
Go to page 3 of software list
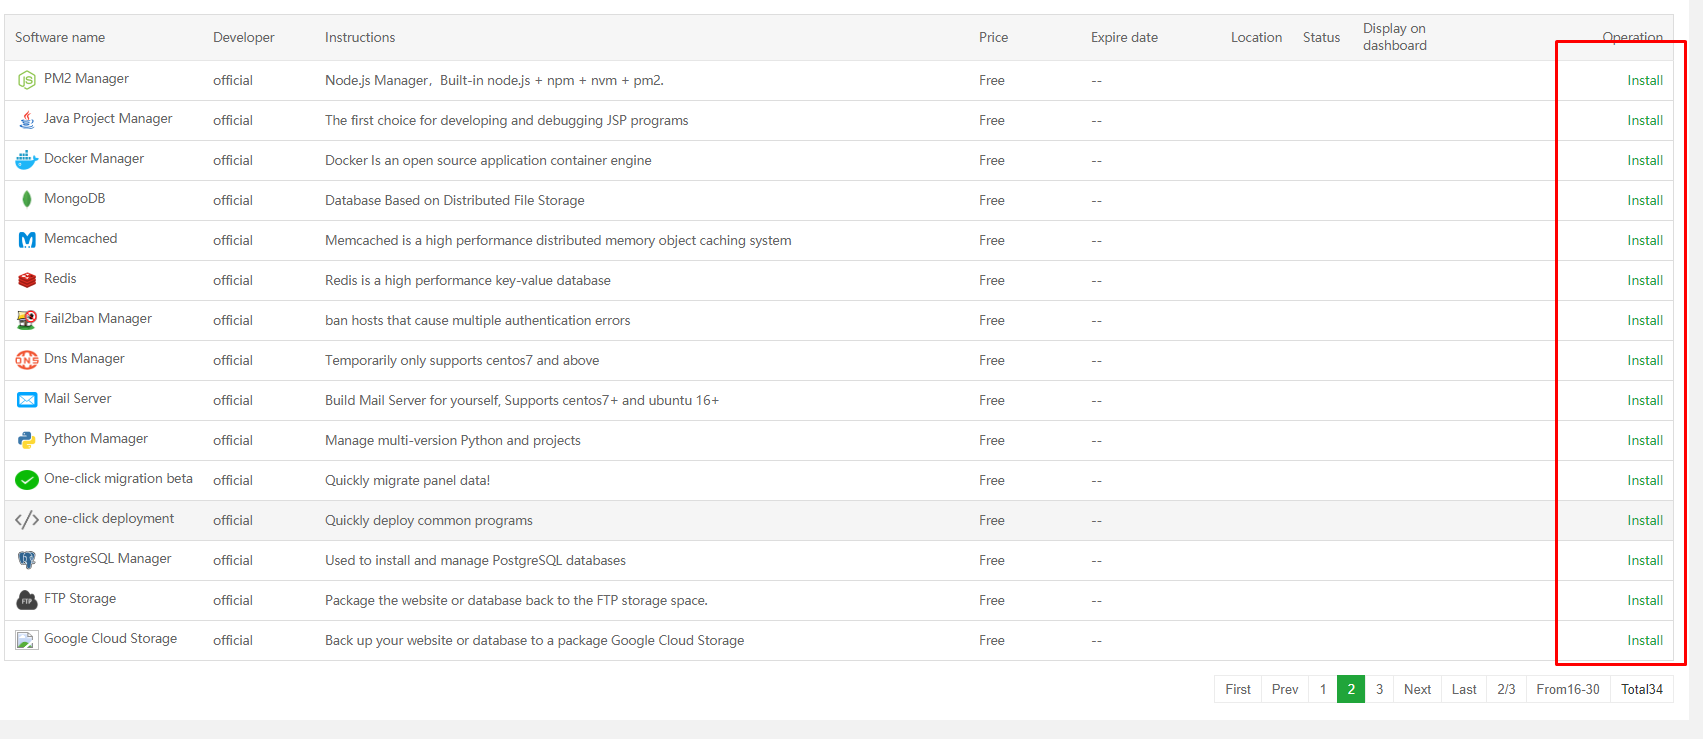coord(1379,689)
